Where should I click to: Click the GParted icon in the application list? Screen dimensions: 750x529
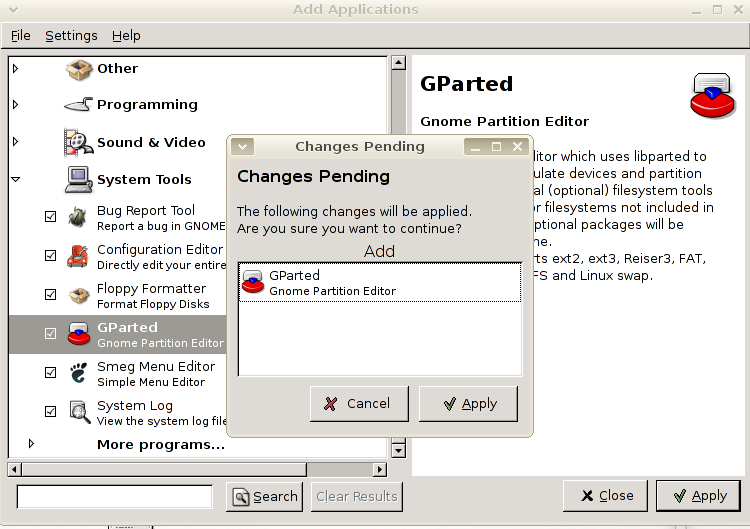click(x=79, y=334)
